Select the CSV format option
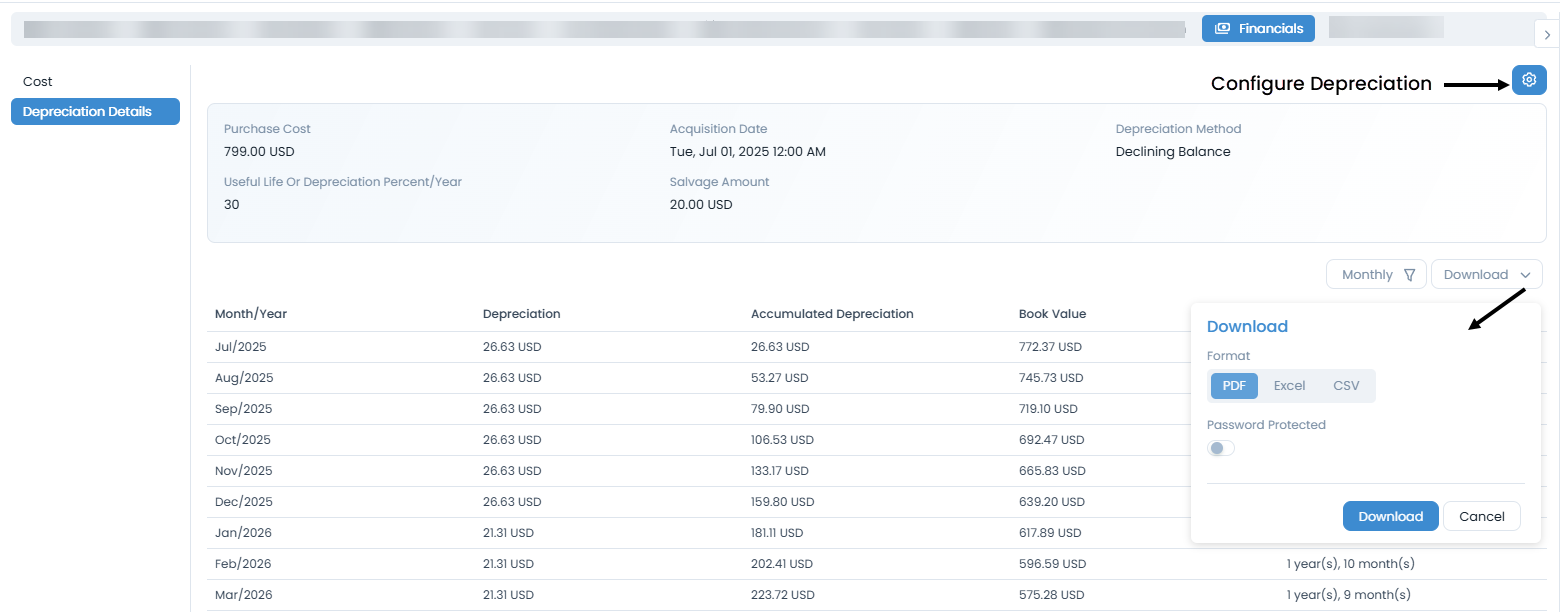The height and width of the screenshot is (612, 1560). pyautogui.click(x=1345, y=385)
